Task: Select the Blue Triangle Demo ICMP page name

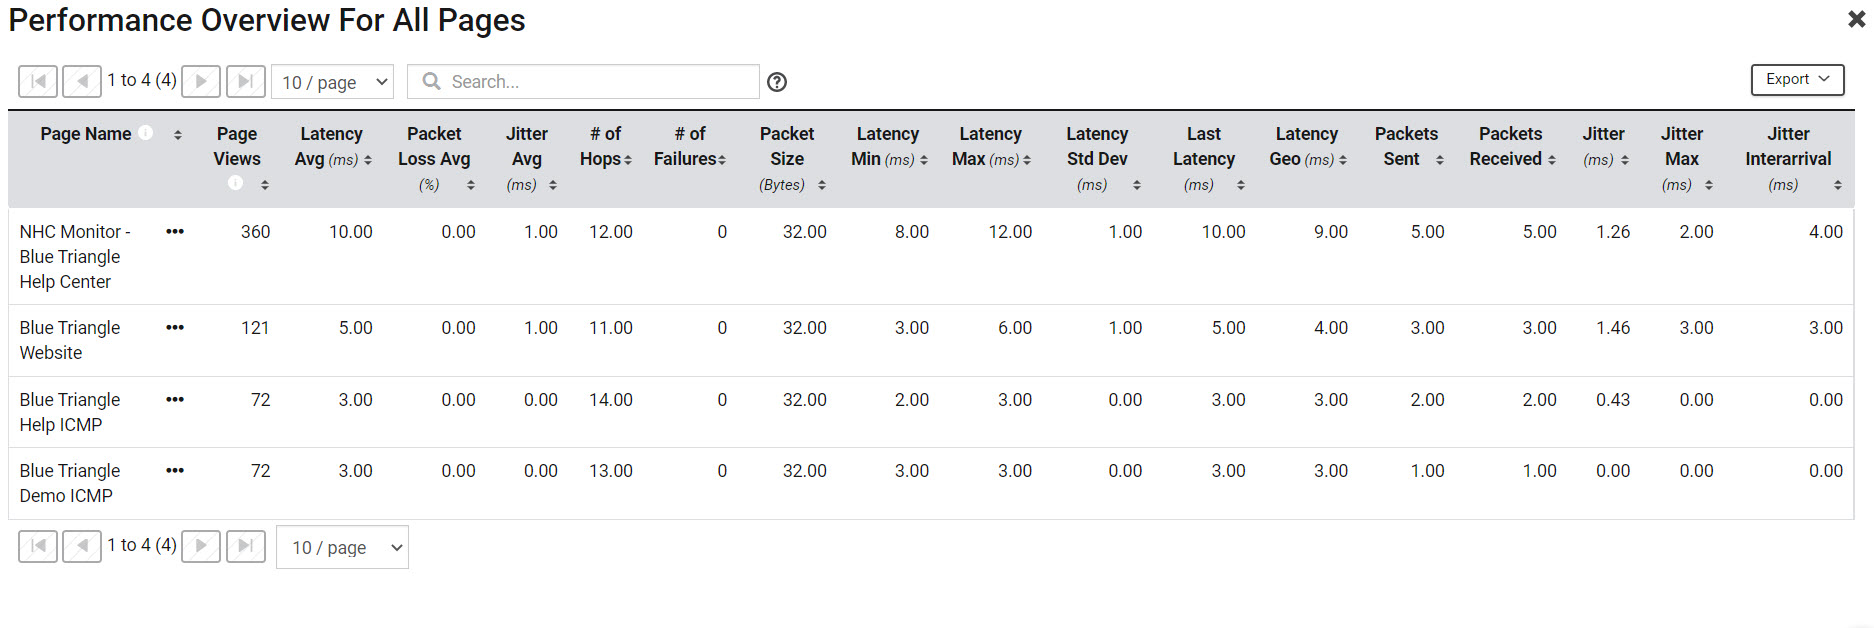Action: click(70, 483)
